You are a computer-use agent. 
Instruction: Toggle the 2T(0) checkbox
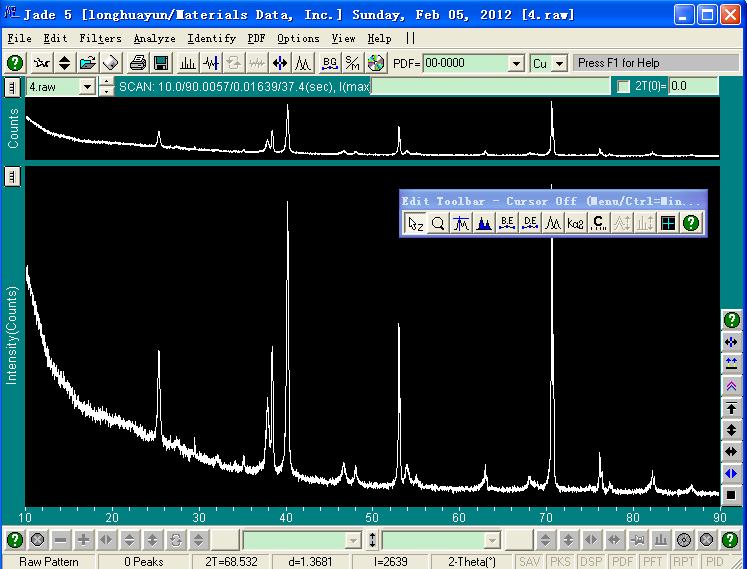point(624,87)
